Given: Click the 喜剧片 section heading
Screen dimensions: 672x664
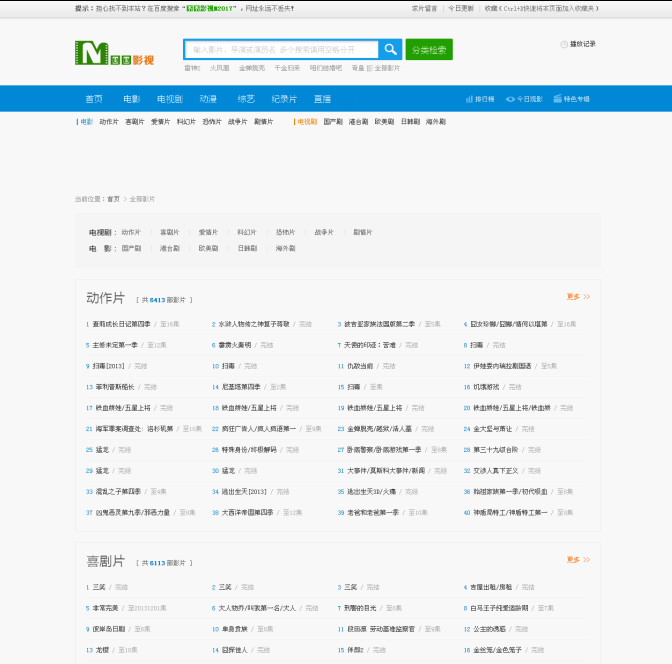Looking at the screenshot, I should tap(105, 561).
